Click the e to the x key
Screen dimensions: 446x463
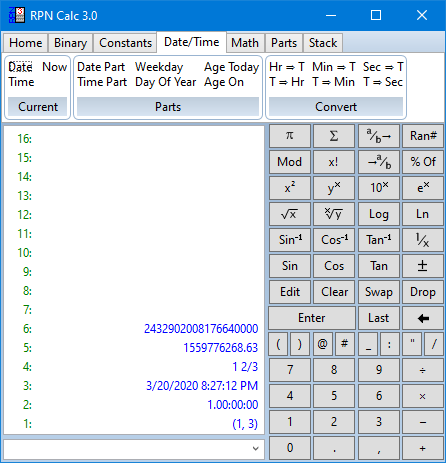[x=423, y=188]
